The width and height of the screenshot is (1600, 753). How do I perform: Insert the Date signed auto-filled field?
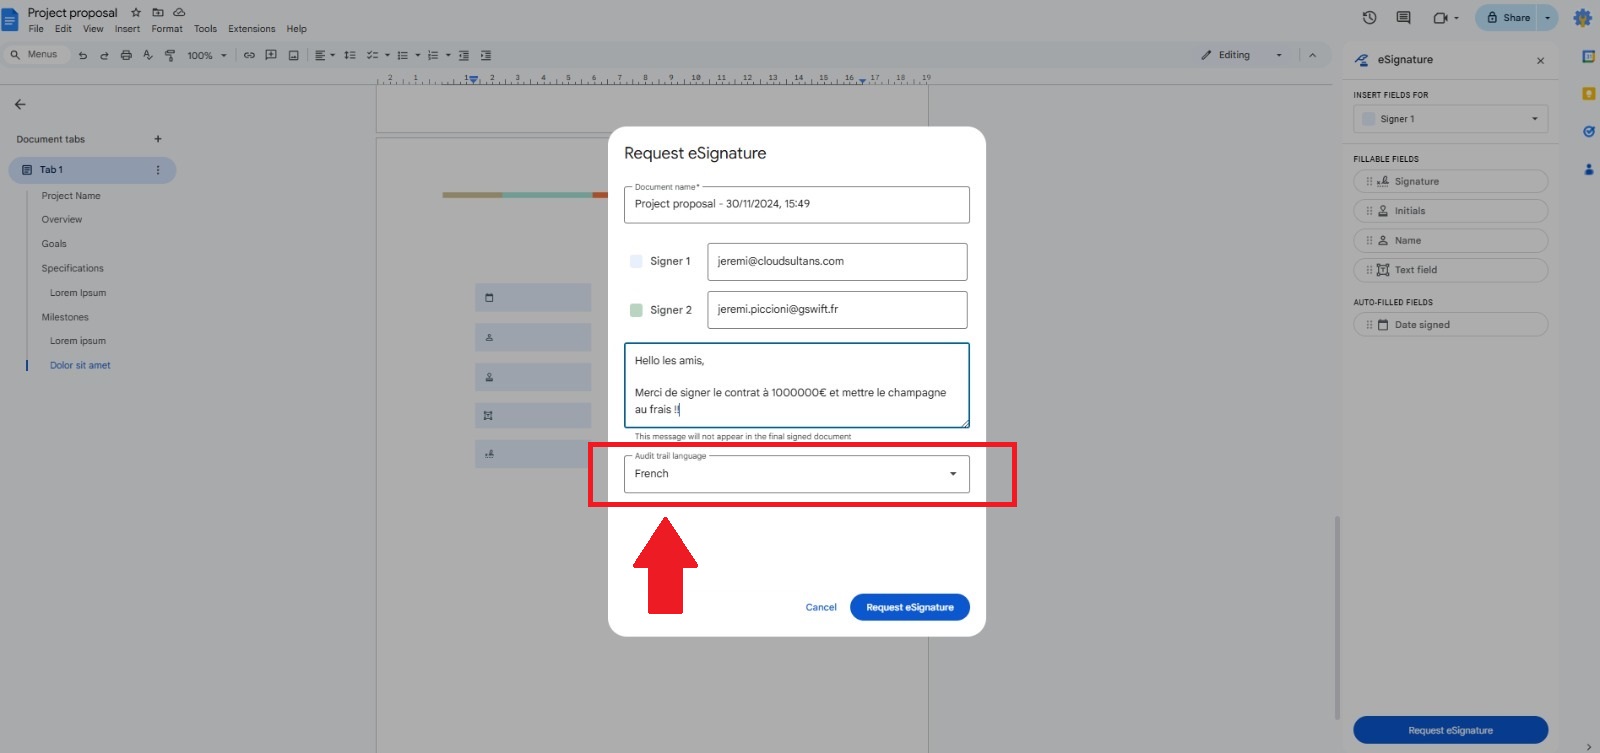1450,325
